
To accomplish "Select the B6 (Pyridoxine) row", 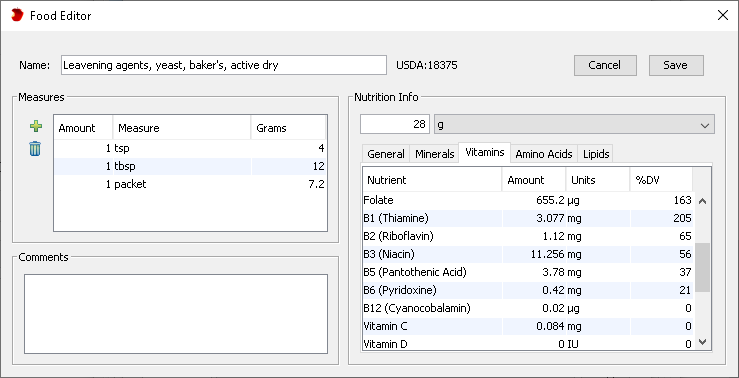I will coord(528,290).
